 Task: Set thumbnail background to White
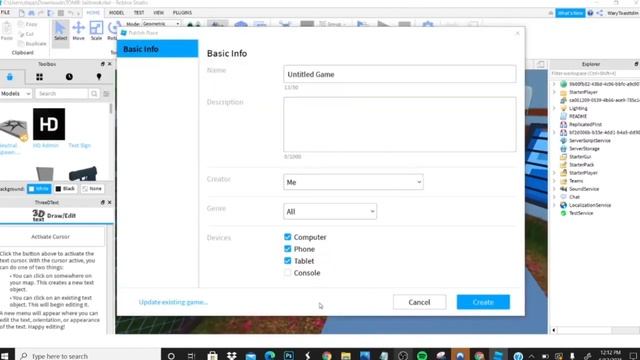coord(39,189)
